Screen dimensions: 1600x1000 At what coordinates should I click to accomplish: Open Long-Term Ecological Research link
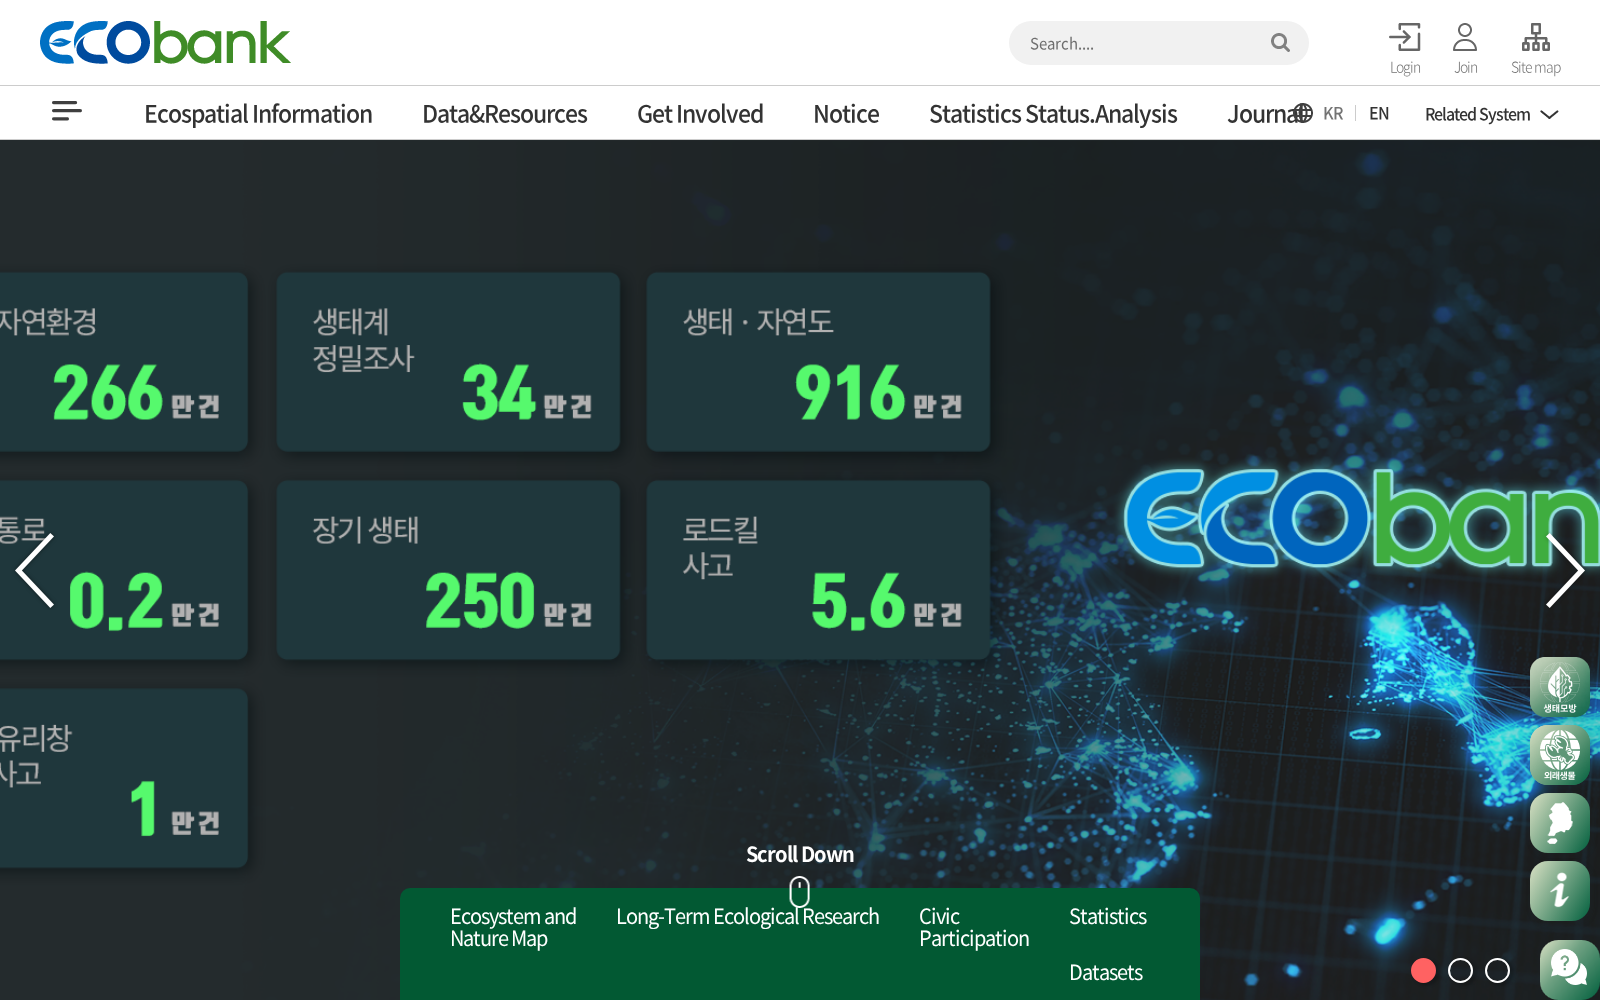click(x=748, y=917)
